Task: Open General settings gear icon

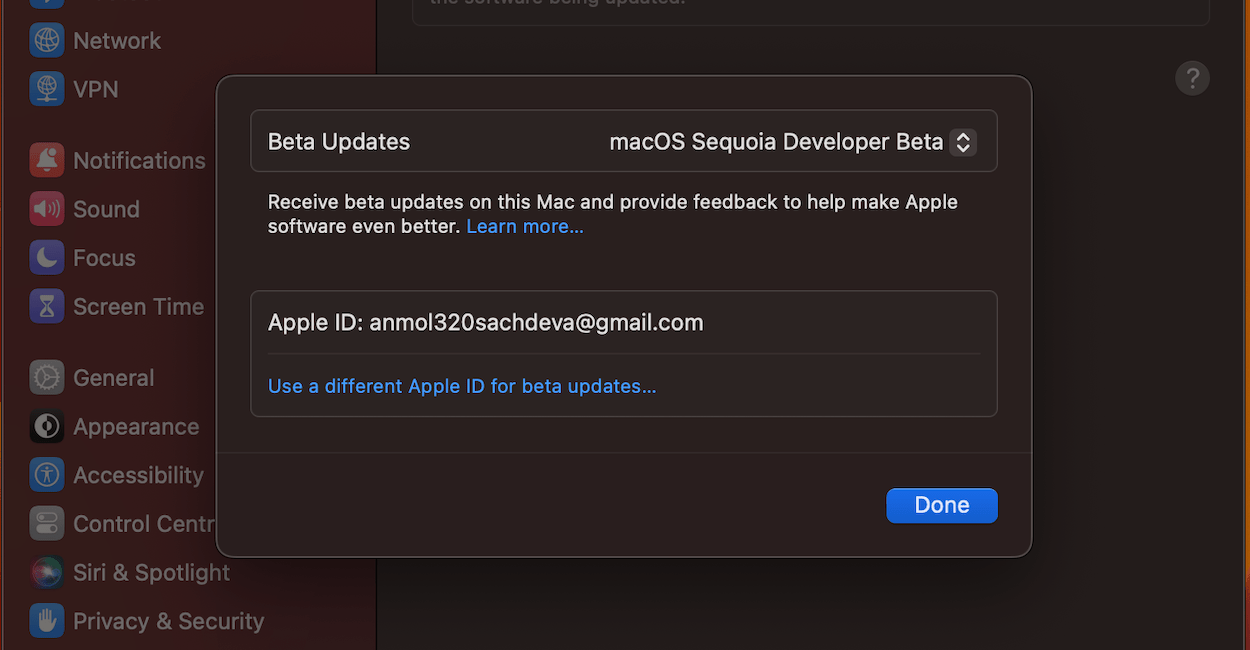Action: tap(46, 377)
